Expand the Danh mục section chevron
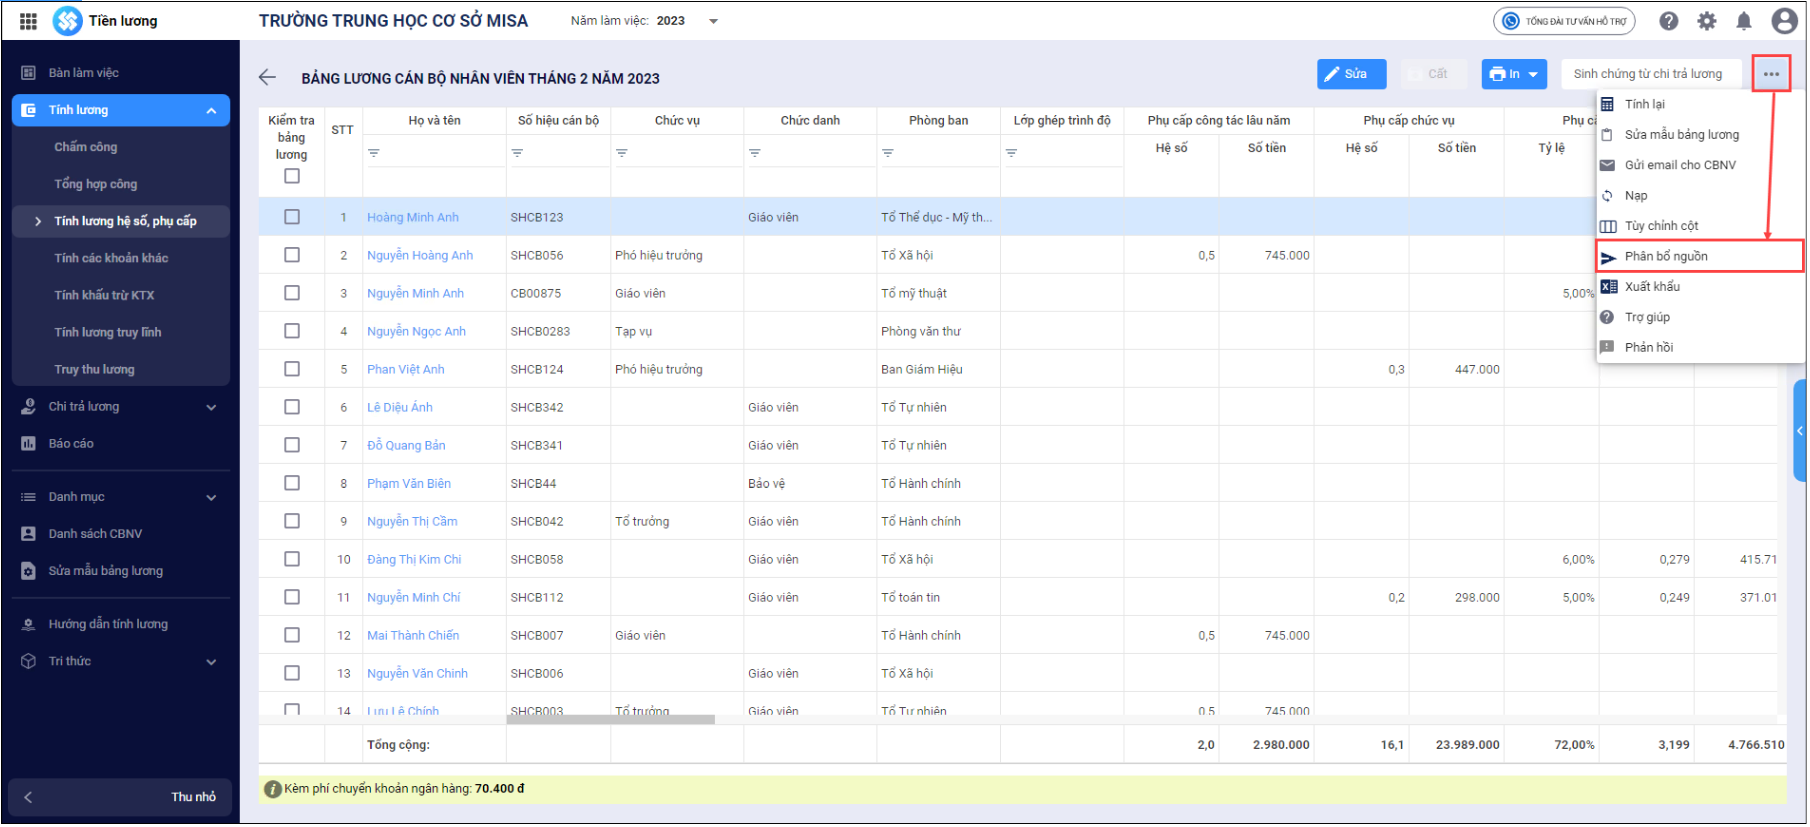1810x827 pixels. click(211, 498)
